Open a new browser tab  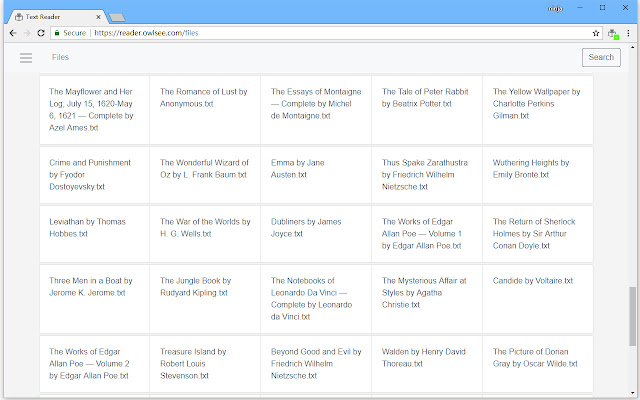117,16
